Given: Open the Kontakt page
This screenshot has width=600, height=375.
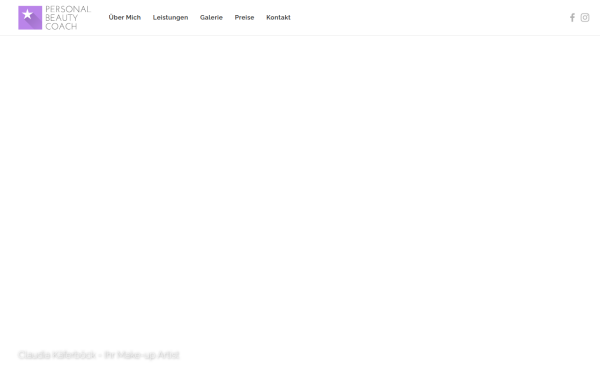Looking at the screenshot, I should tap(278, 17).
